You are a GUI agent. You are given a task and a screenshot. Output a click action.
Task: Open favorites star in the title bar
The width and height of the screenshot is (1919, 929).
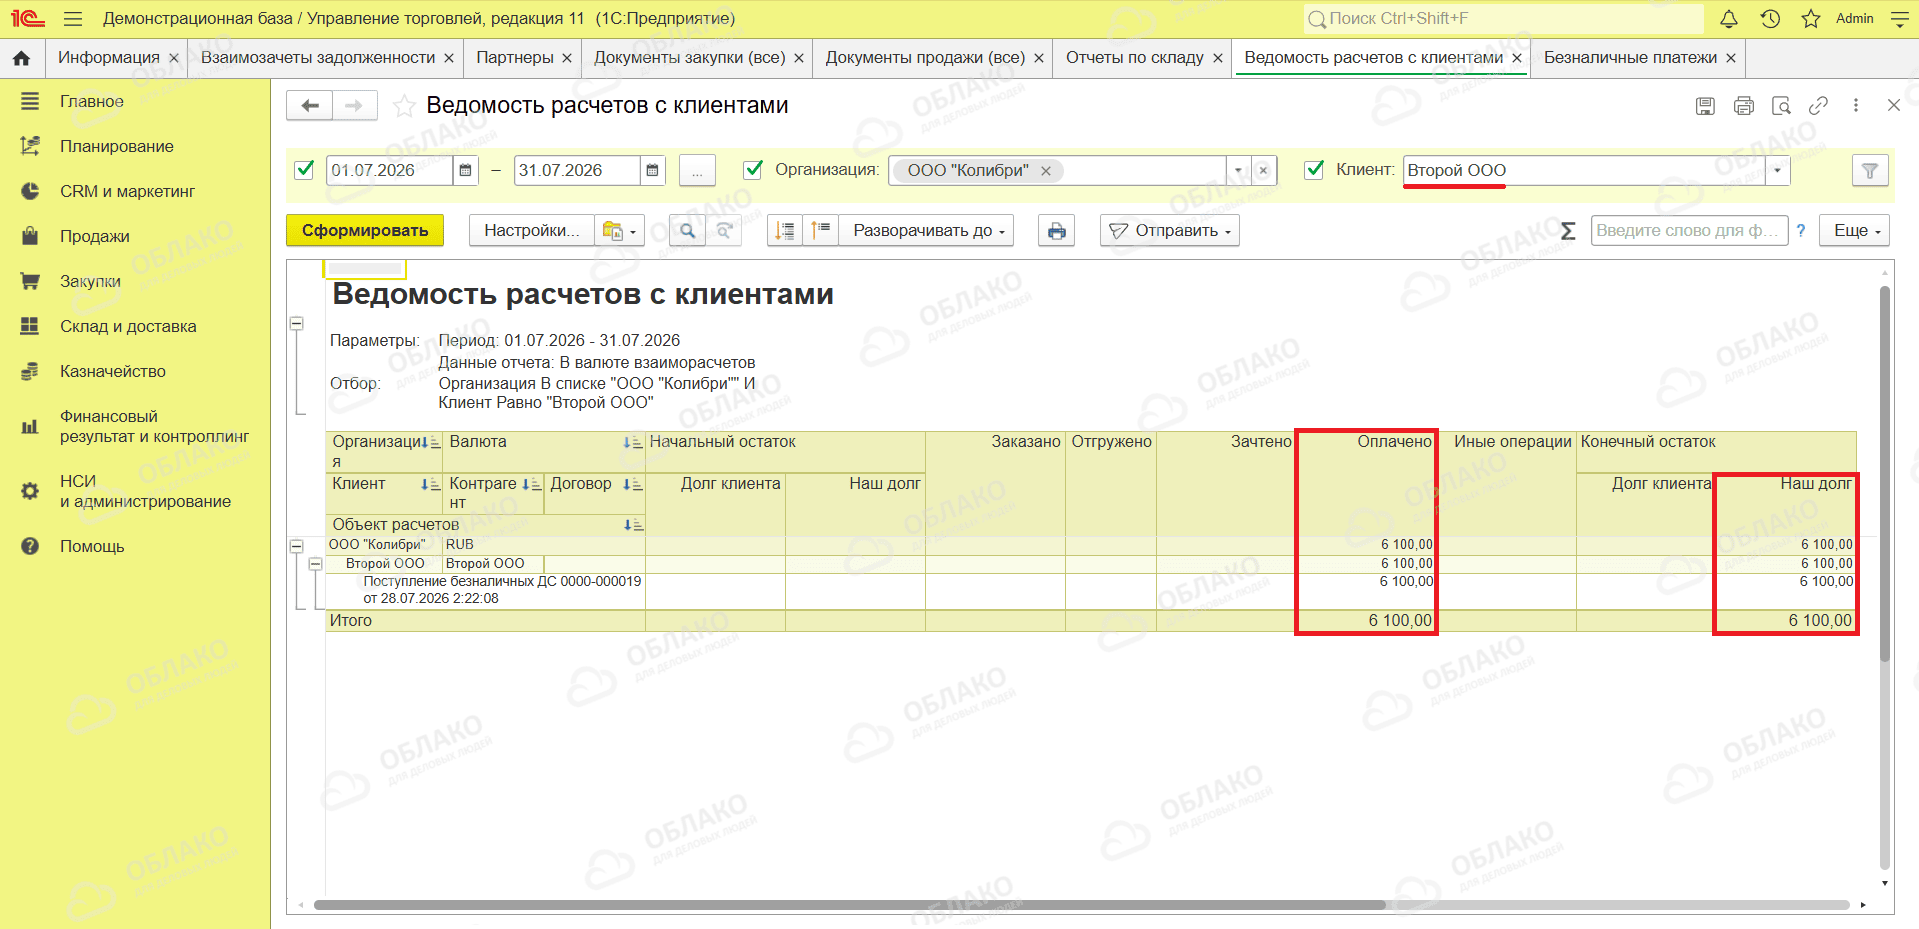point(1811,19)
